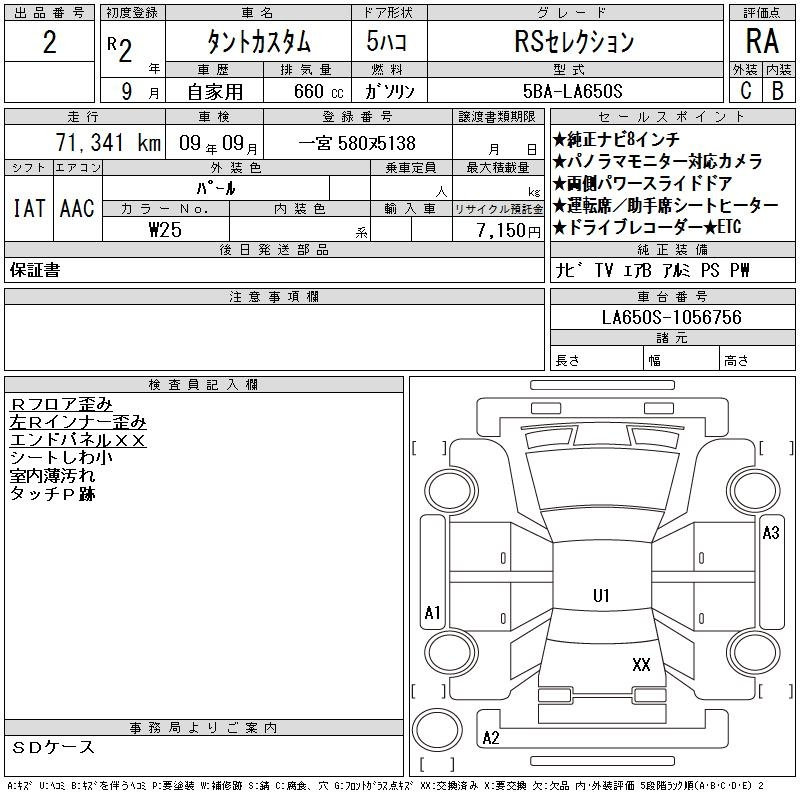Click the A2 marker near rear bumper

[x=490, y=738]
